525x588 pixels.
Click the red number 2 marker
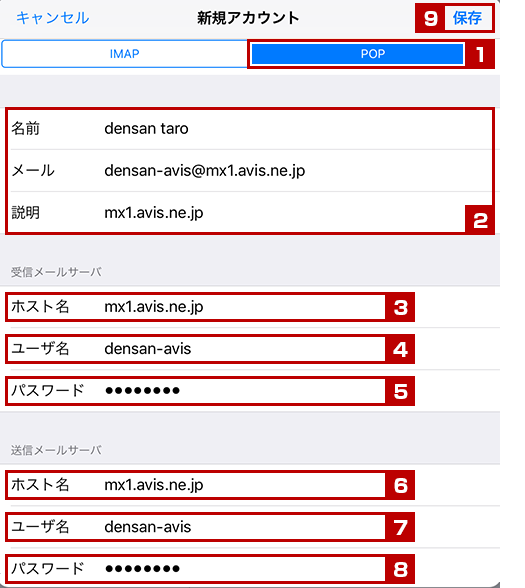480,220
